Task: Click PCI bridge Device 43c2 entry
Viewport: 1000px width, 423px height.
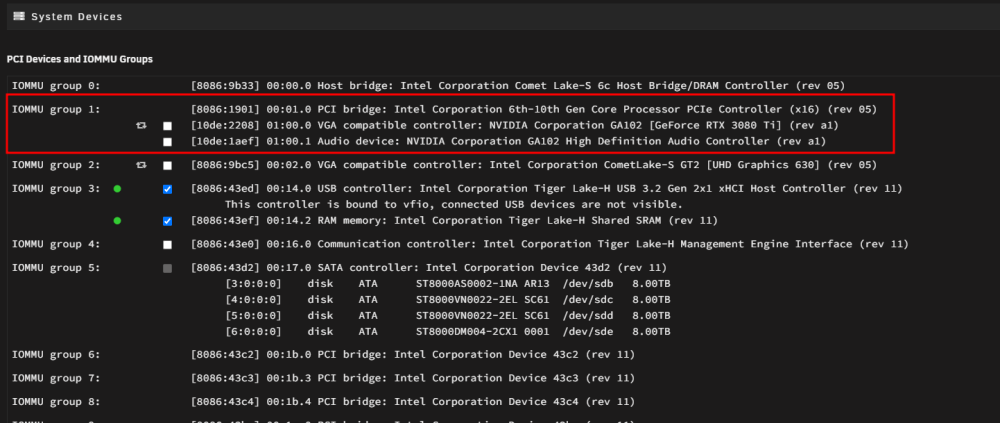Action: click(x=413, y=355)
